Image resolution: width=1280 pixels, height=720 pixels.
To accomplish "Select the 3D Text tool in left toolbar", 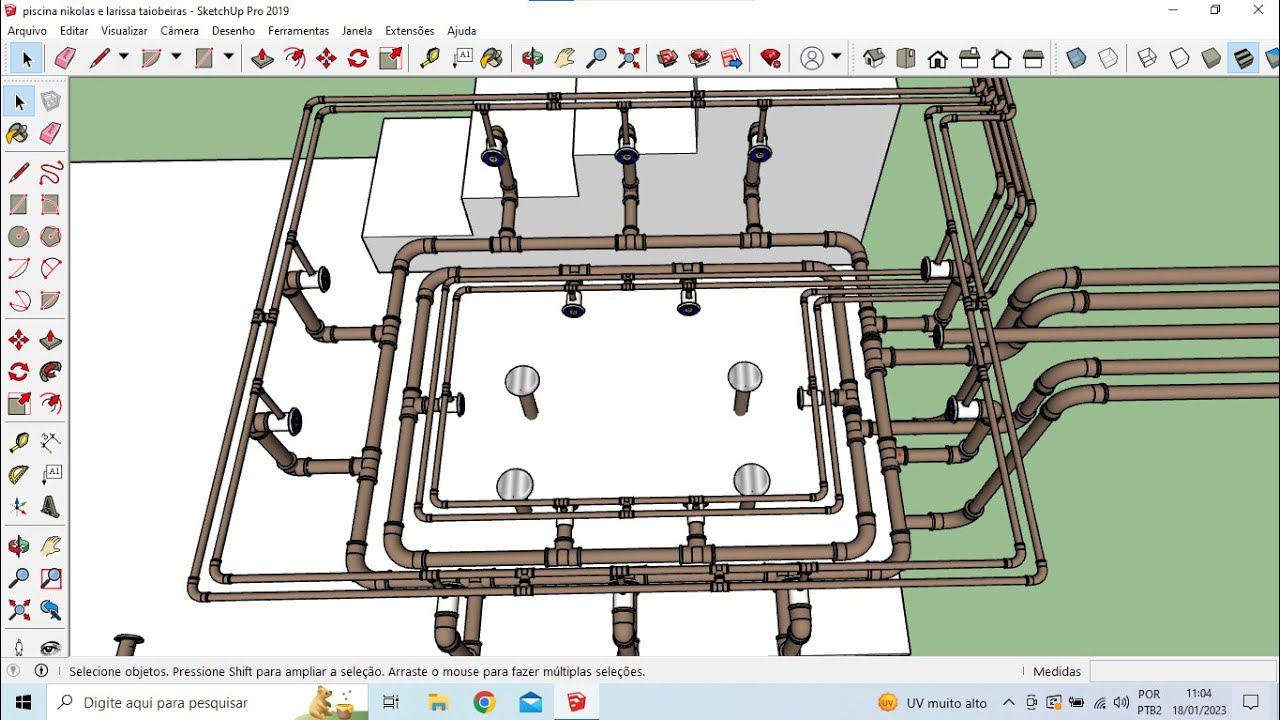I will click(x=51, y=507).
